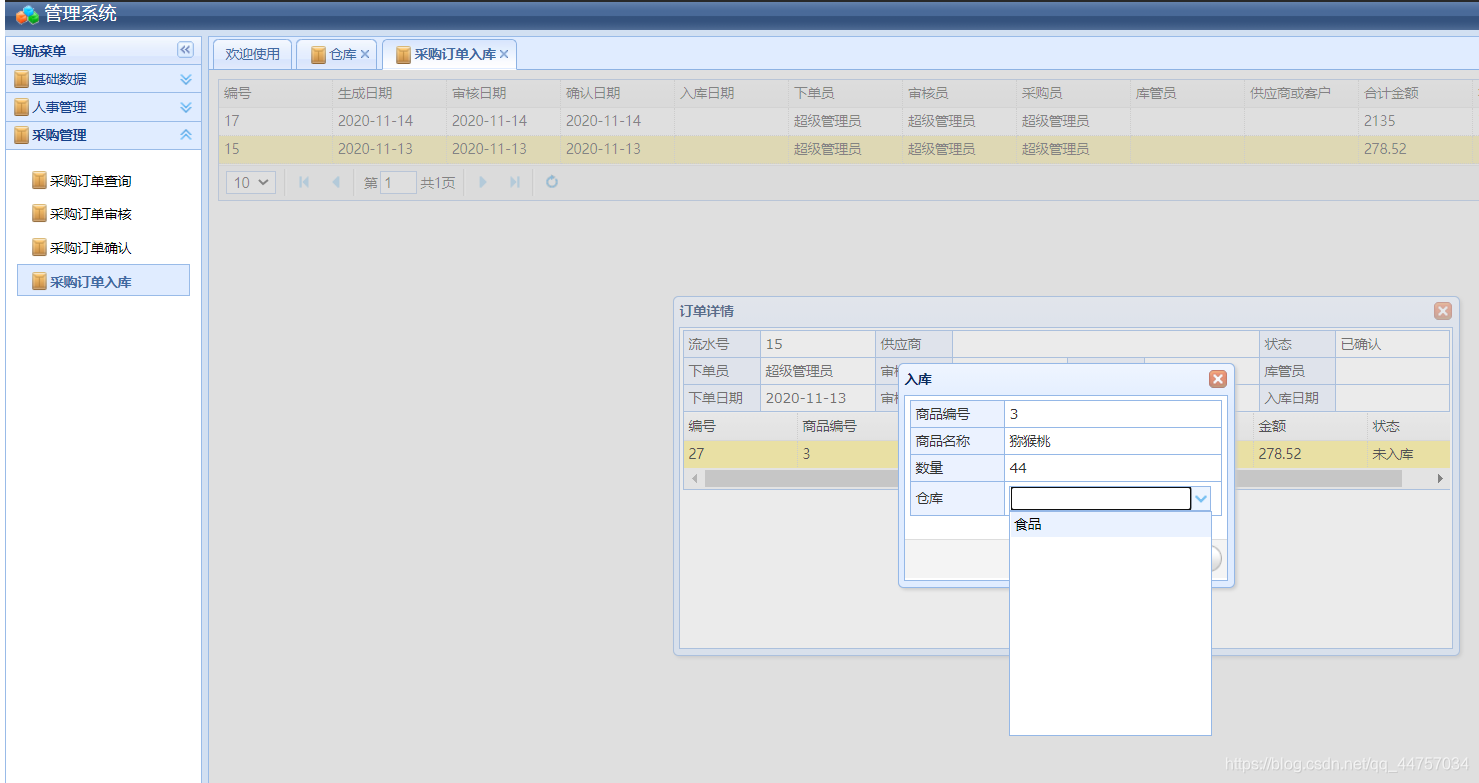Expand the 基础数据 accordion section
Image resolution: width=1479 pixels, height=783 pixels.
[x=185, y=79]
